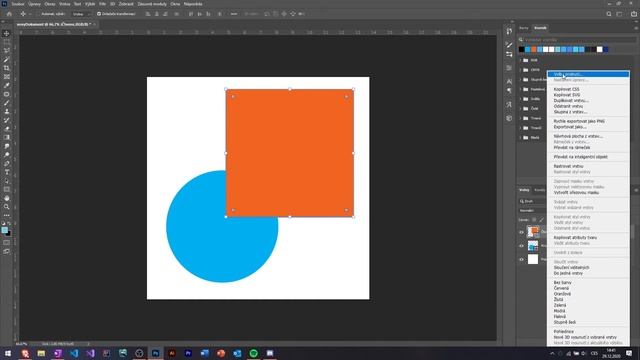The height and width of the screenshot is (360, 640).
Task: Expand the second swatch group folder
Action: tap(521, 70)
